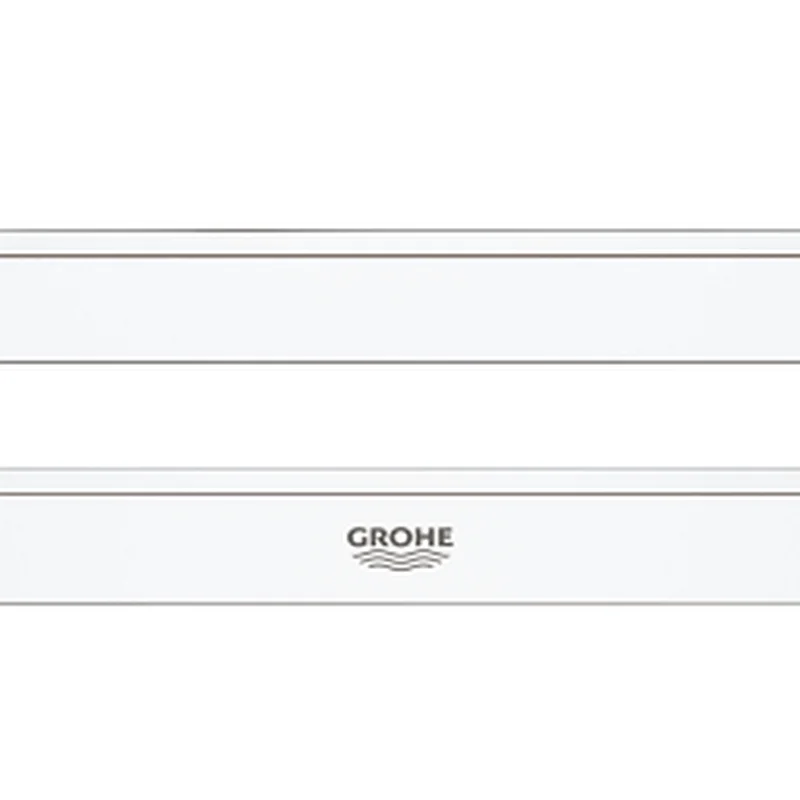Click the blank white area below lower panel
This screenshot has height=800, width=800.
pos(400,700)
